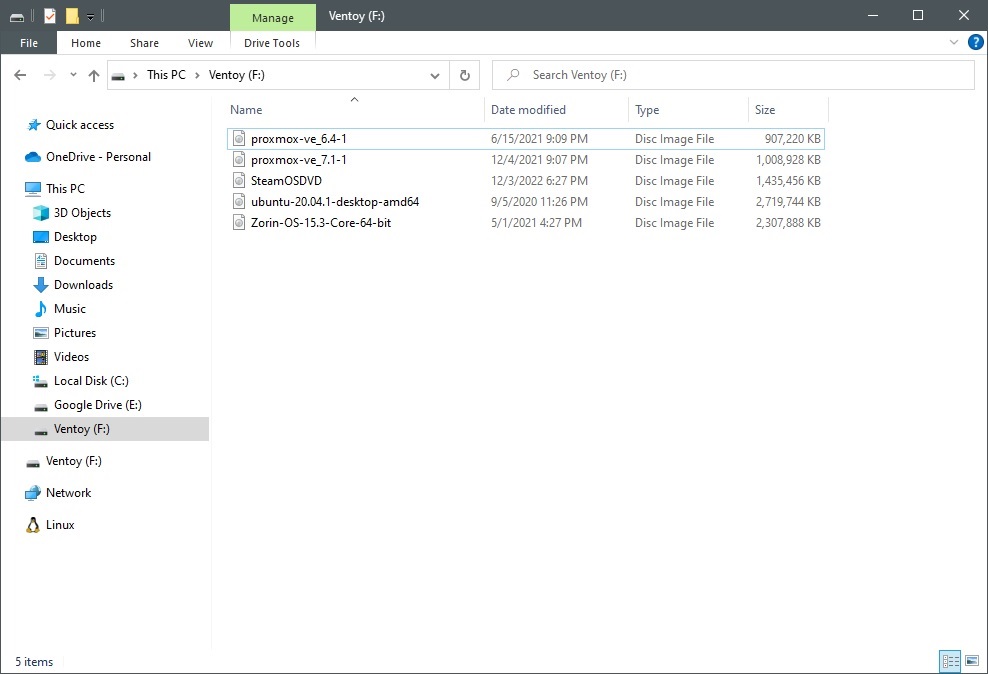Go up one level with the Up arrow
Screen dimensions: 988x674
point(94,75)
